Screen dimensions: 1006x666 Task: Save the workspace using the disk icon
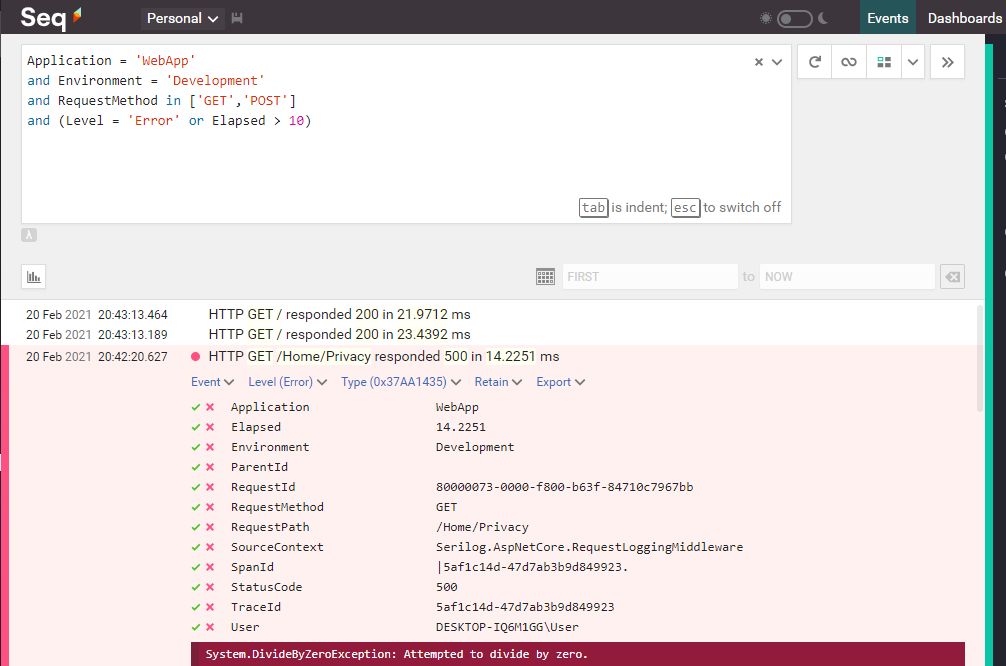237,18
